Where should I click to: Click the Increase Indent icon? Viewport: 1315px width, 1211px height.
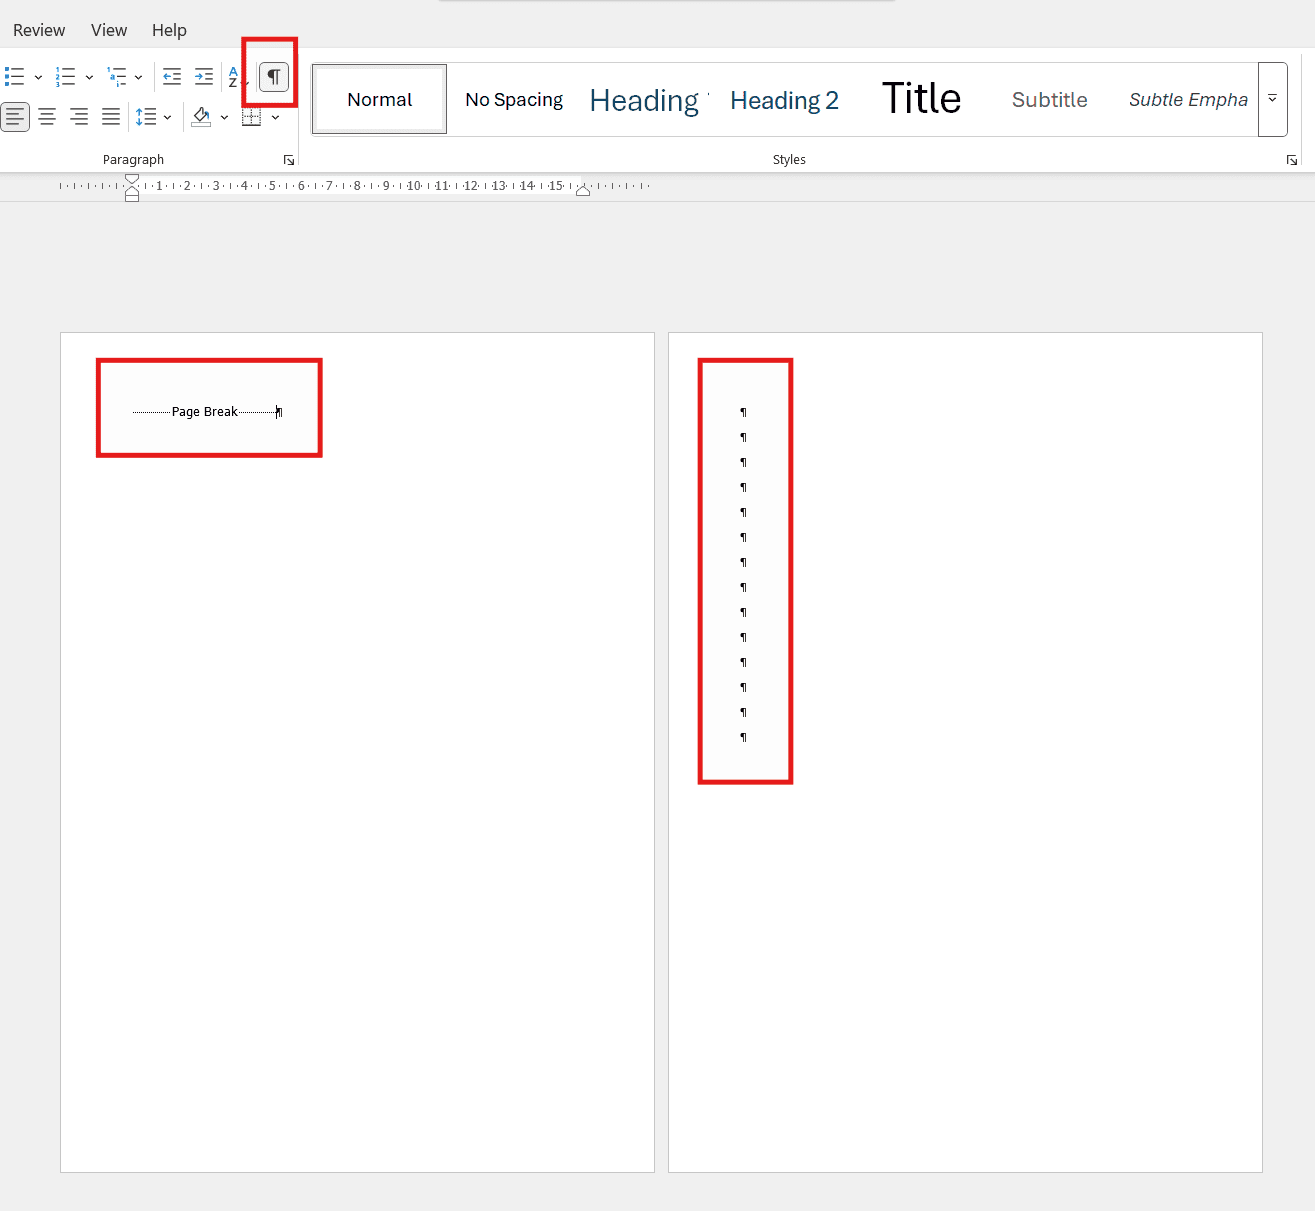pos(204,76)
